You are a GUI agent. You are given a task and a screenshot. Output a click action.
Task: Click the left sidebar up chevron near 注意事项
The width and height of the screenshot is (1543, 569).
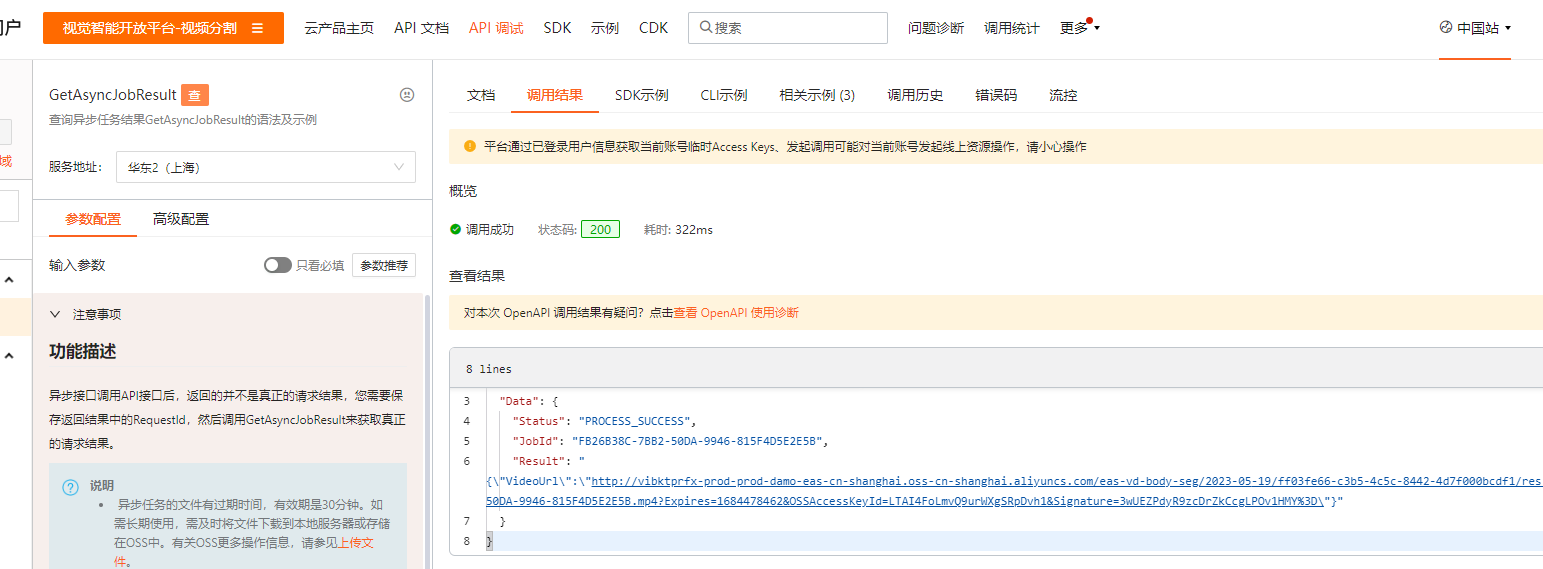pos(9,280)
